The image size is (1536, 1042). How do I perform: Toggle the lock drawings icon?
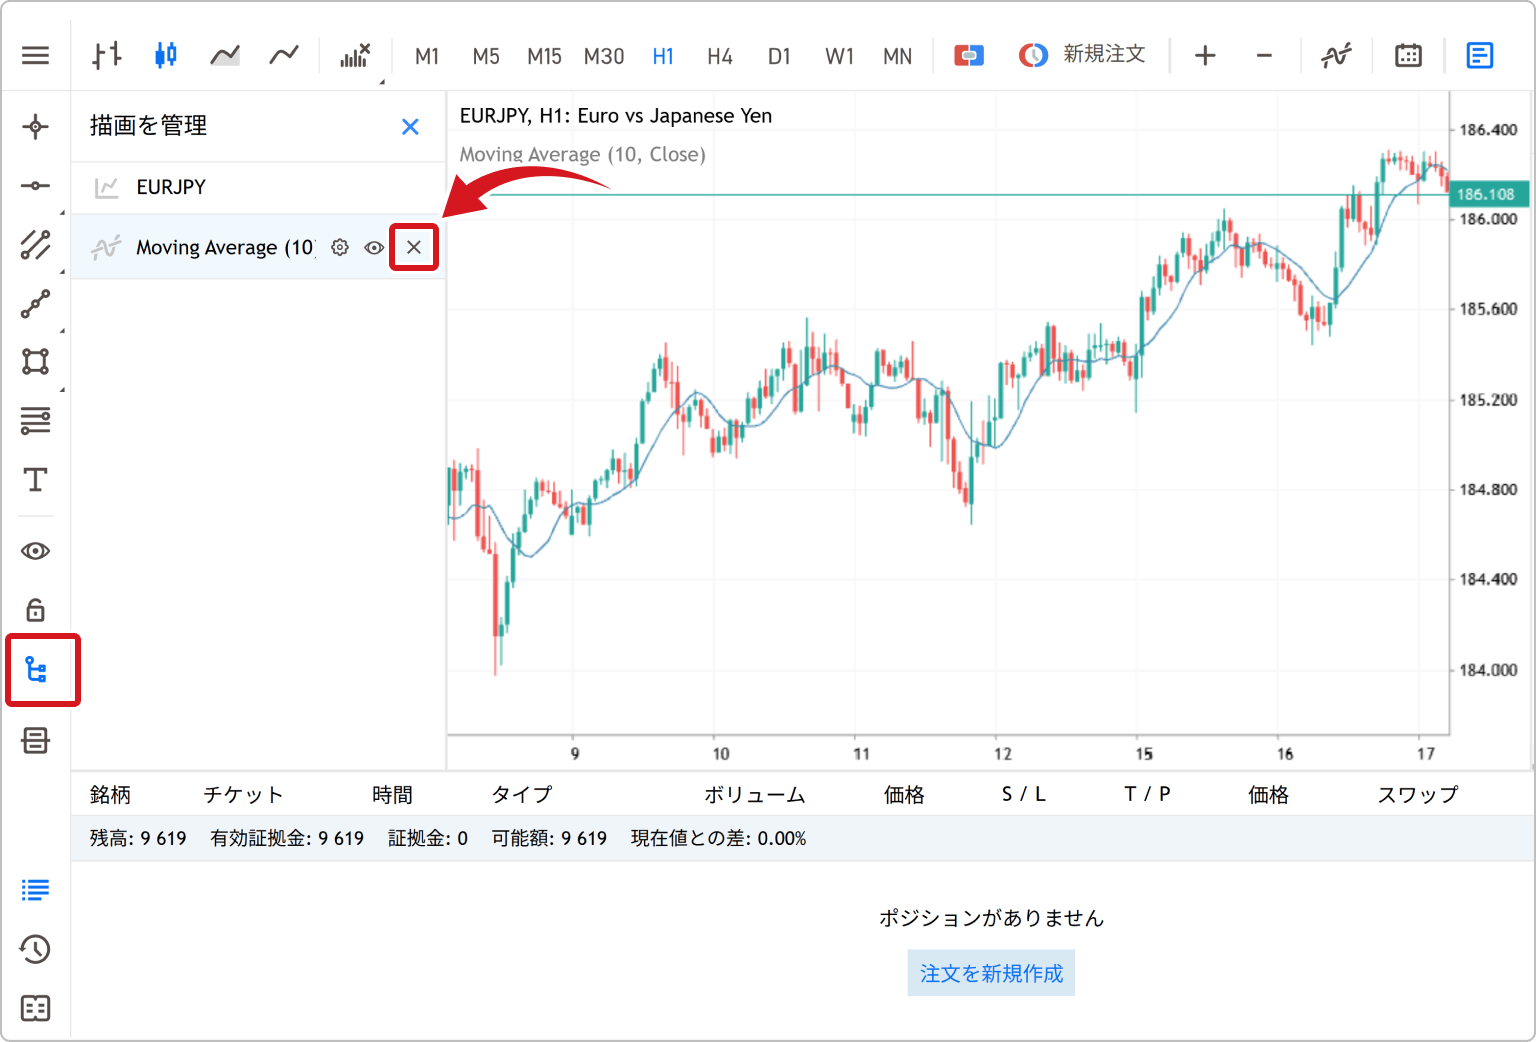click(x=35, y=609)
